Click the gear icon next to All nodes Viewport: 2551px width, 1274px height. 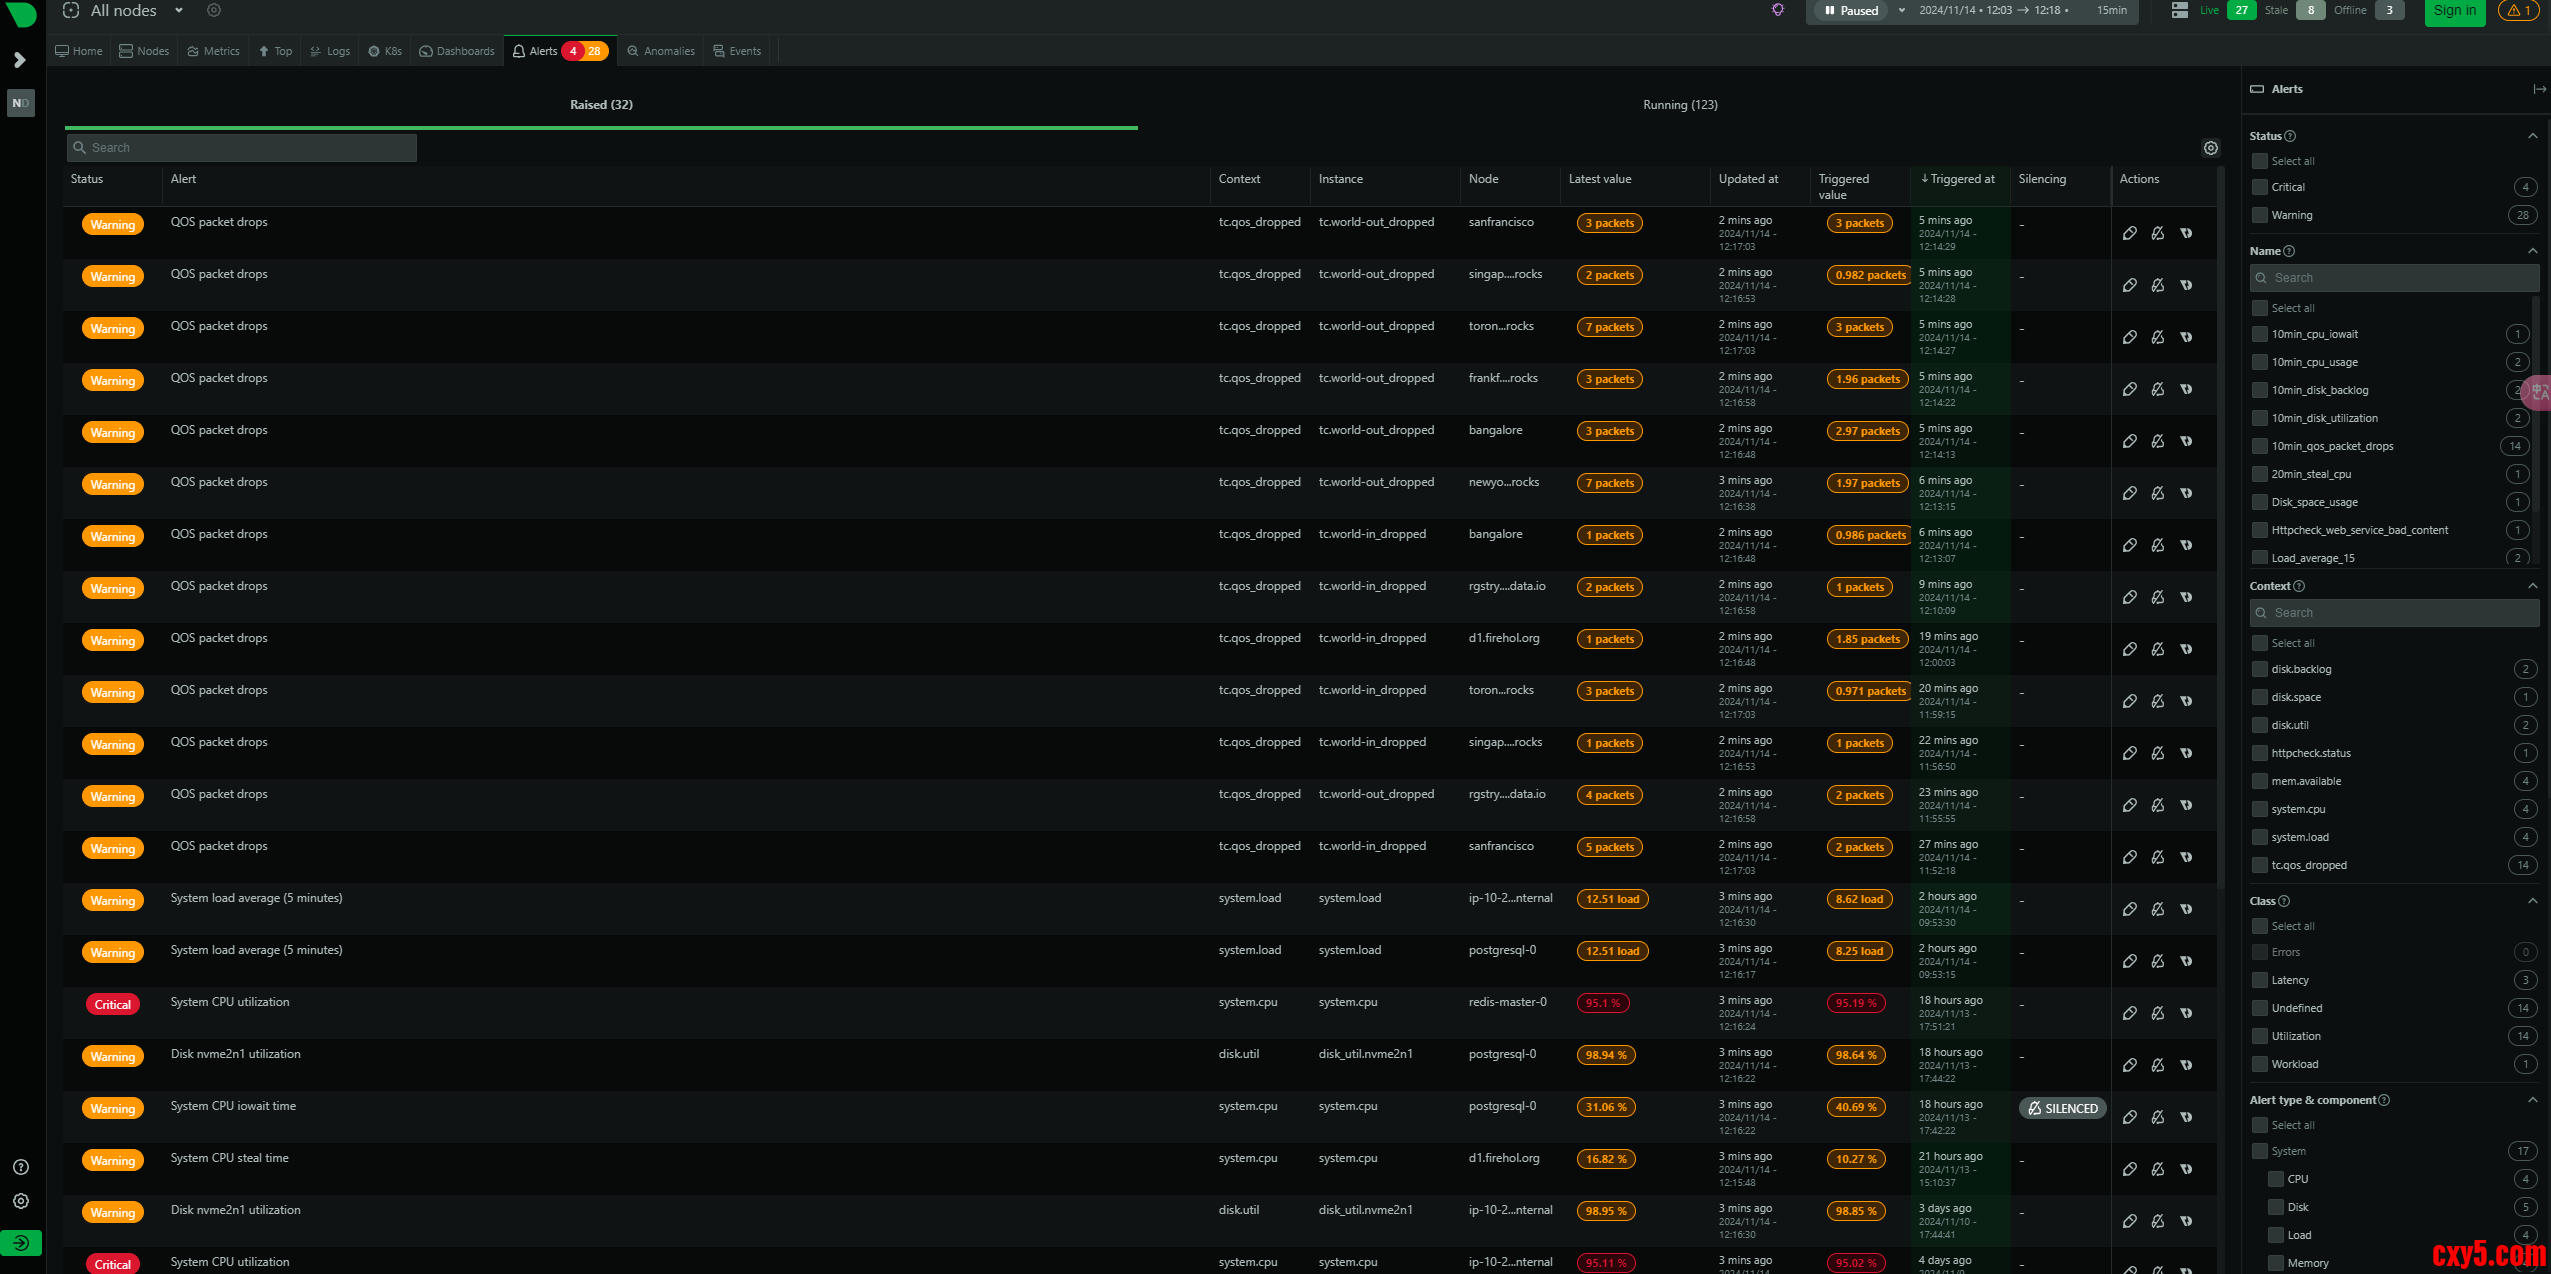213,10
